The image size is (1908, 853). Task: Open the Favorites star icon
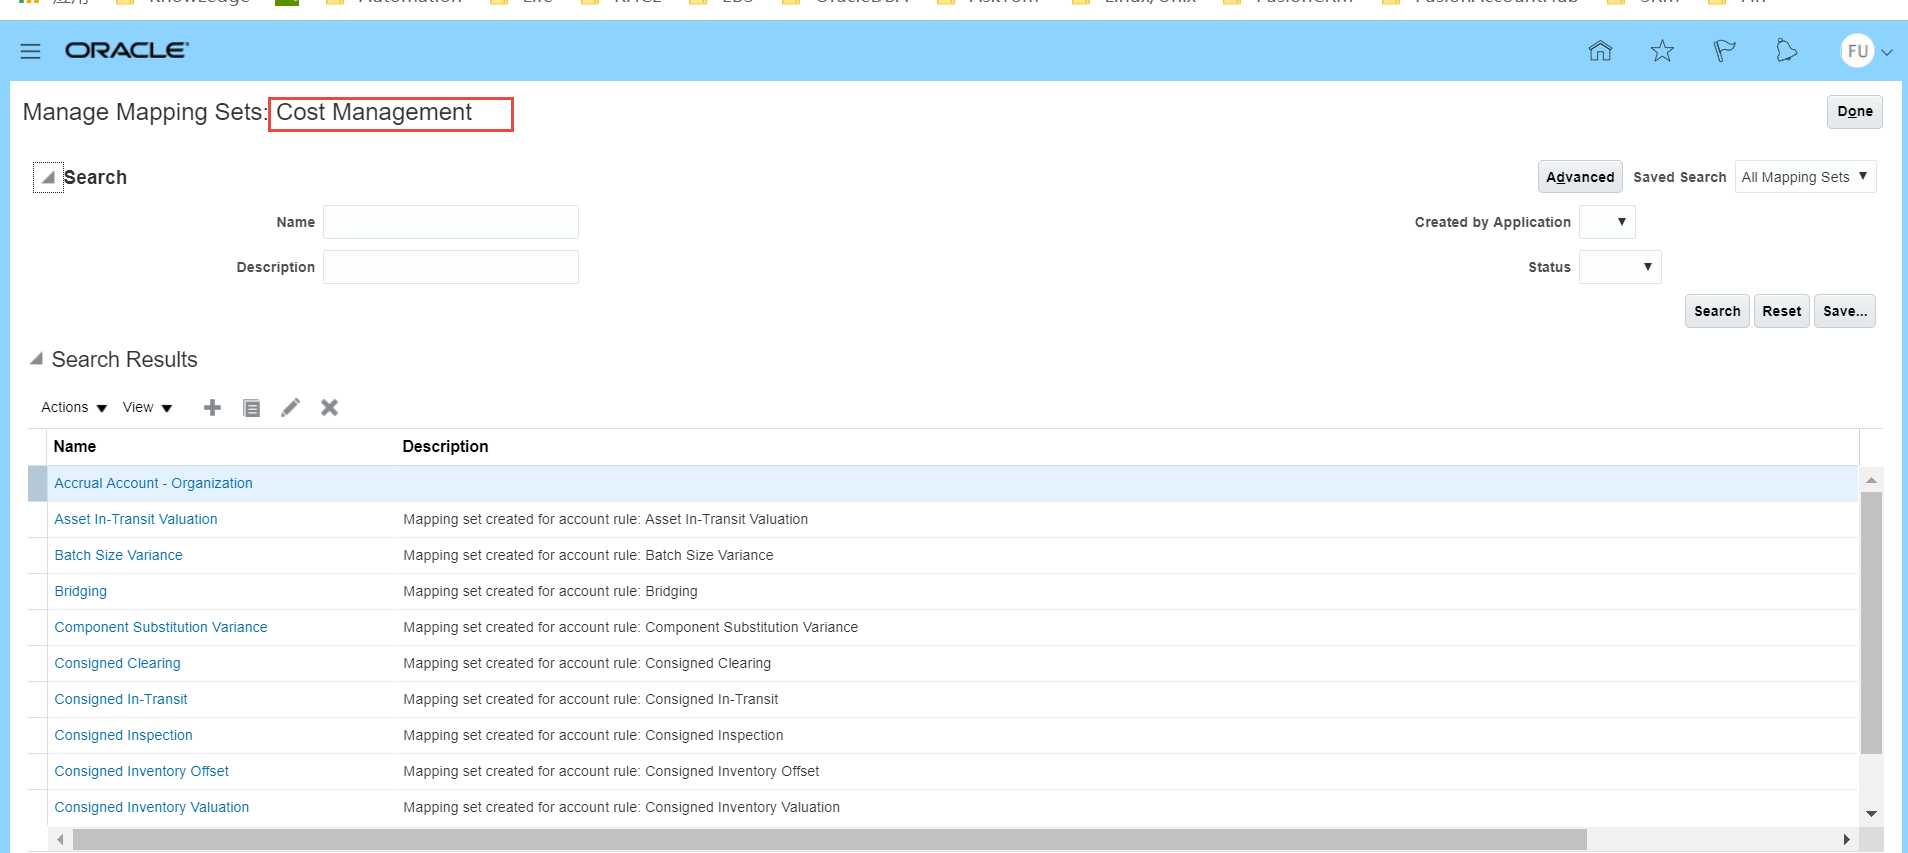point(1662,51)
